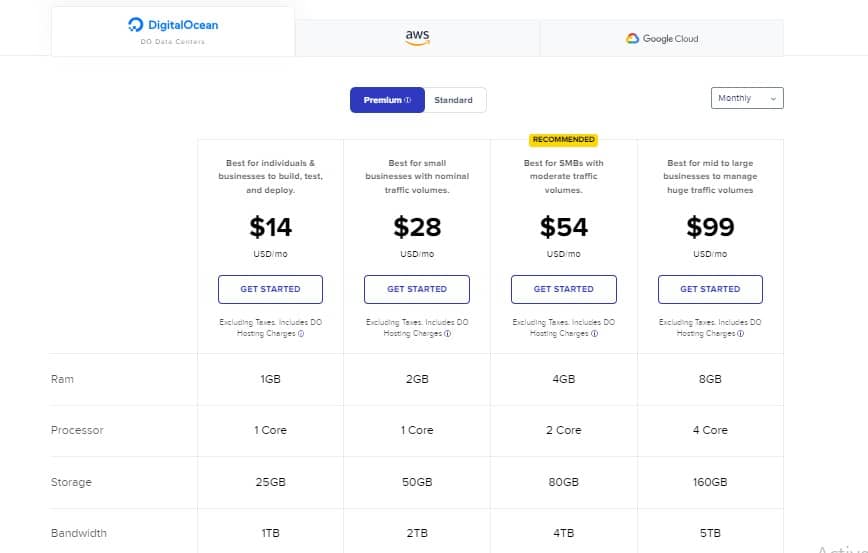Open hosting charges info icon under $28 plan
The image size is (868, 553).
(448, 334)
